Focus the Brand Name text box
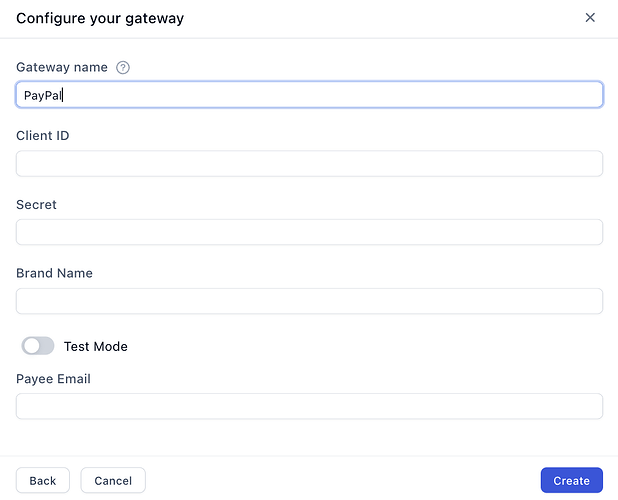Image resolution: width=618 pixels, height=500 pixels. (x=309, y=301)
